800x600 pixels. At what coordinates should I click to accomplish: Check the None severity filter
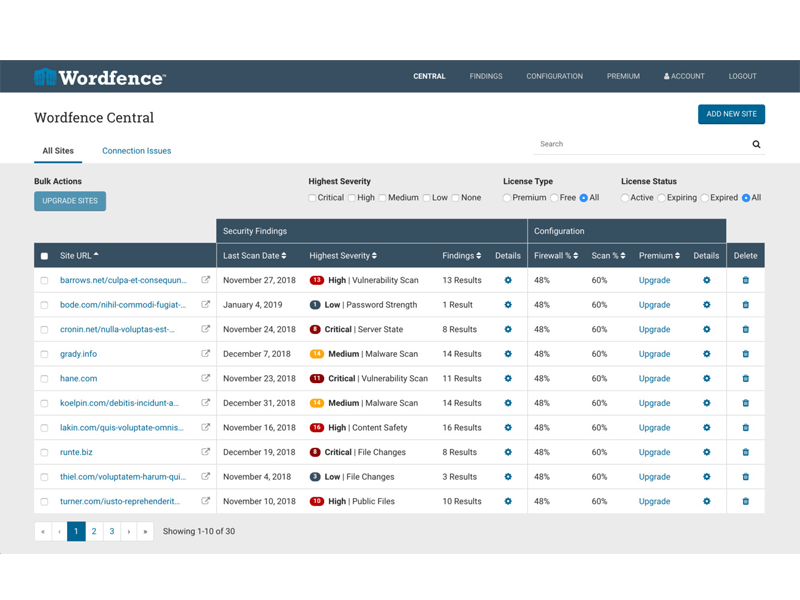tap(456, 198)
